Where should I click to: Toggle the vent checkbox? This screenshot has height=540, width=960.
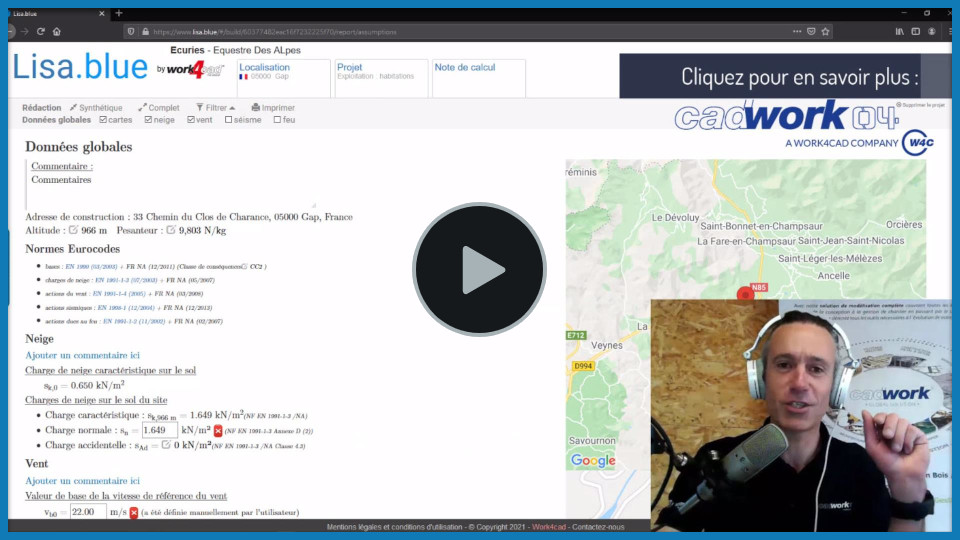point(191,120)
